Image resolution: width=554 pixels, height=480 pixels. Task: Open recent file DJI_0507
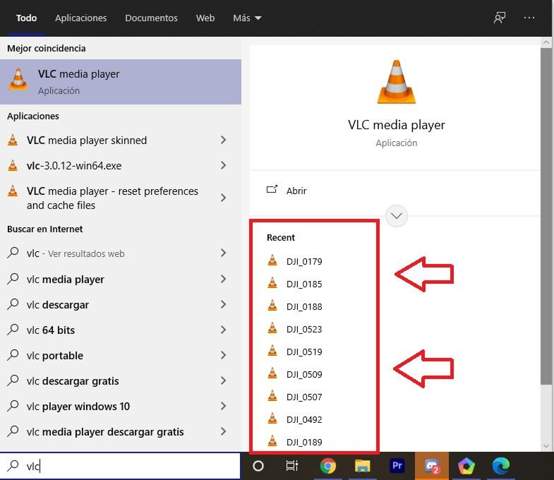pyautogui.click(x=304, y=397)
